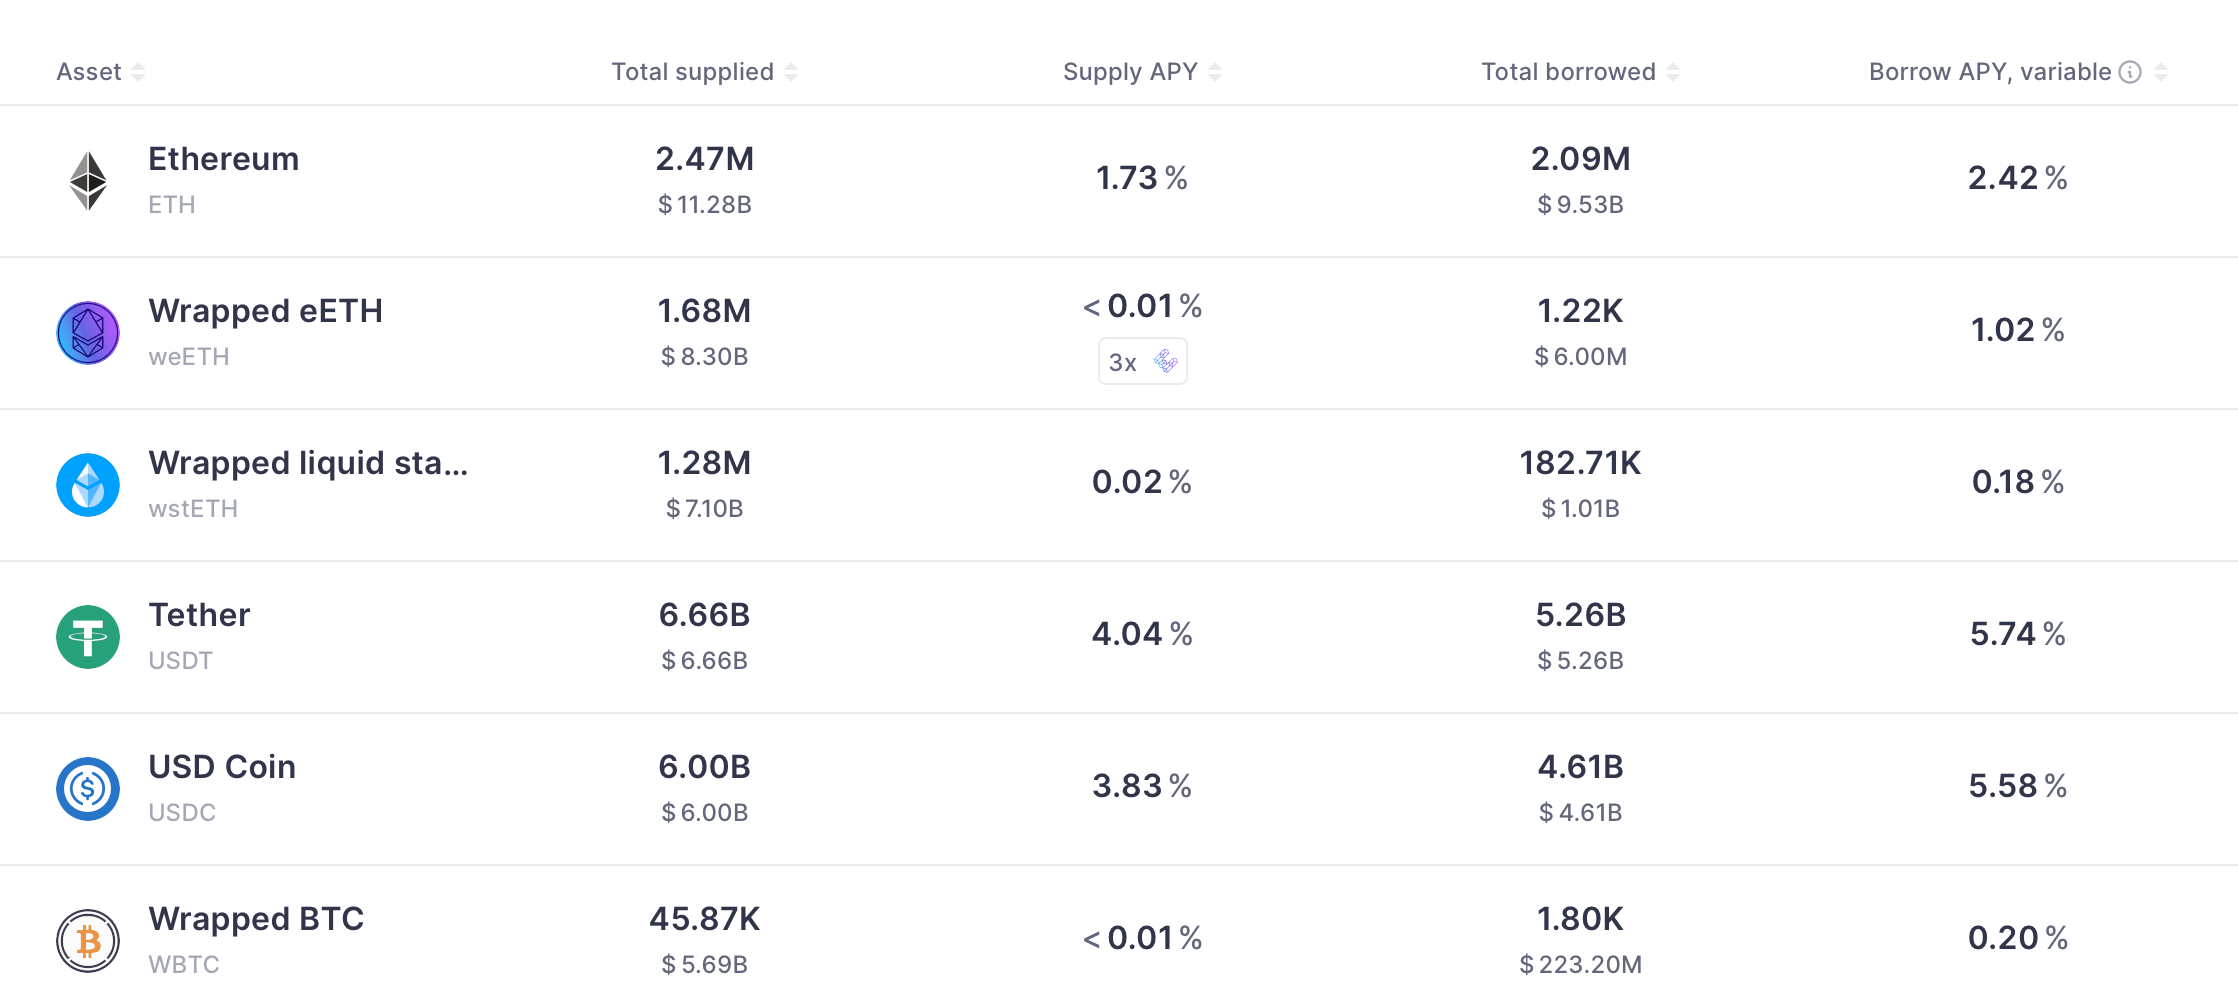Click the Supply APY column header
2238x1002 pixels.
click(x=1130, y=72)
